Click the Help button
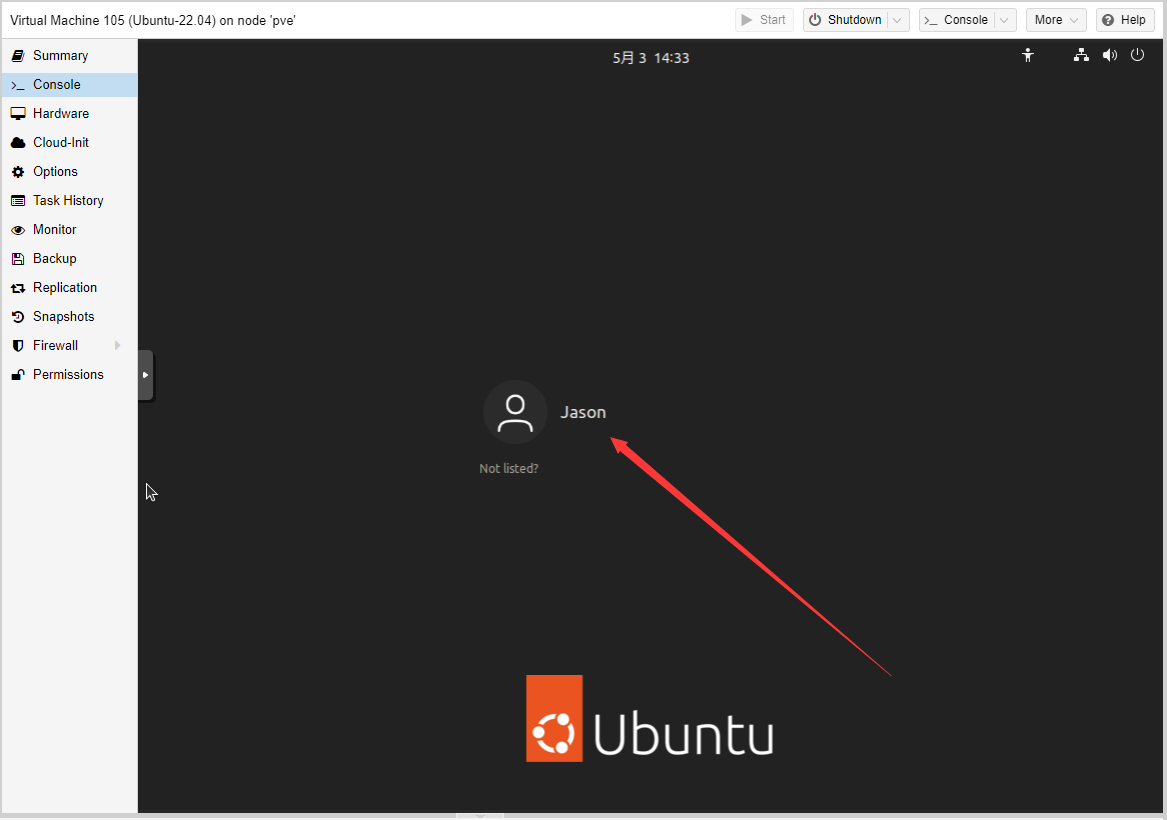1167x820 pixels. click(1124, 20)
